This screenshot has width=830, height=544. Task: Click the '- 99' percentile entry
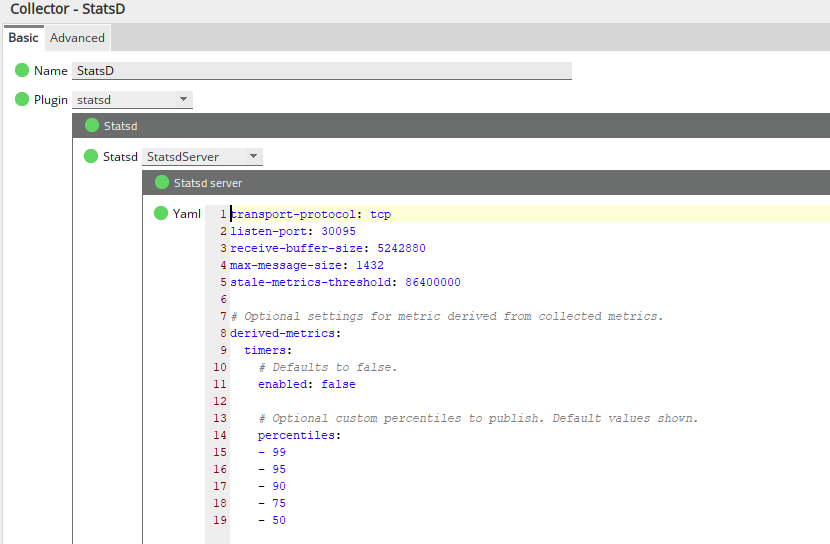coord(272,452)
